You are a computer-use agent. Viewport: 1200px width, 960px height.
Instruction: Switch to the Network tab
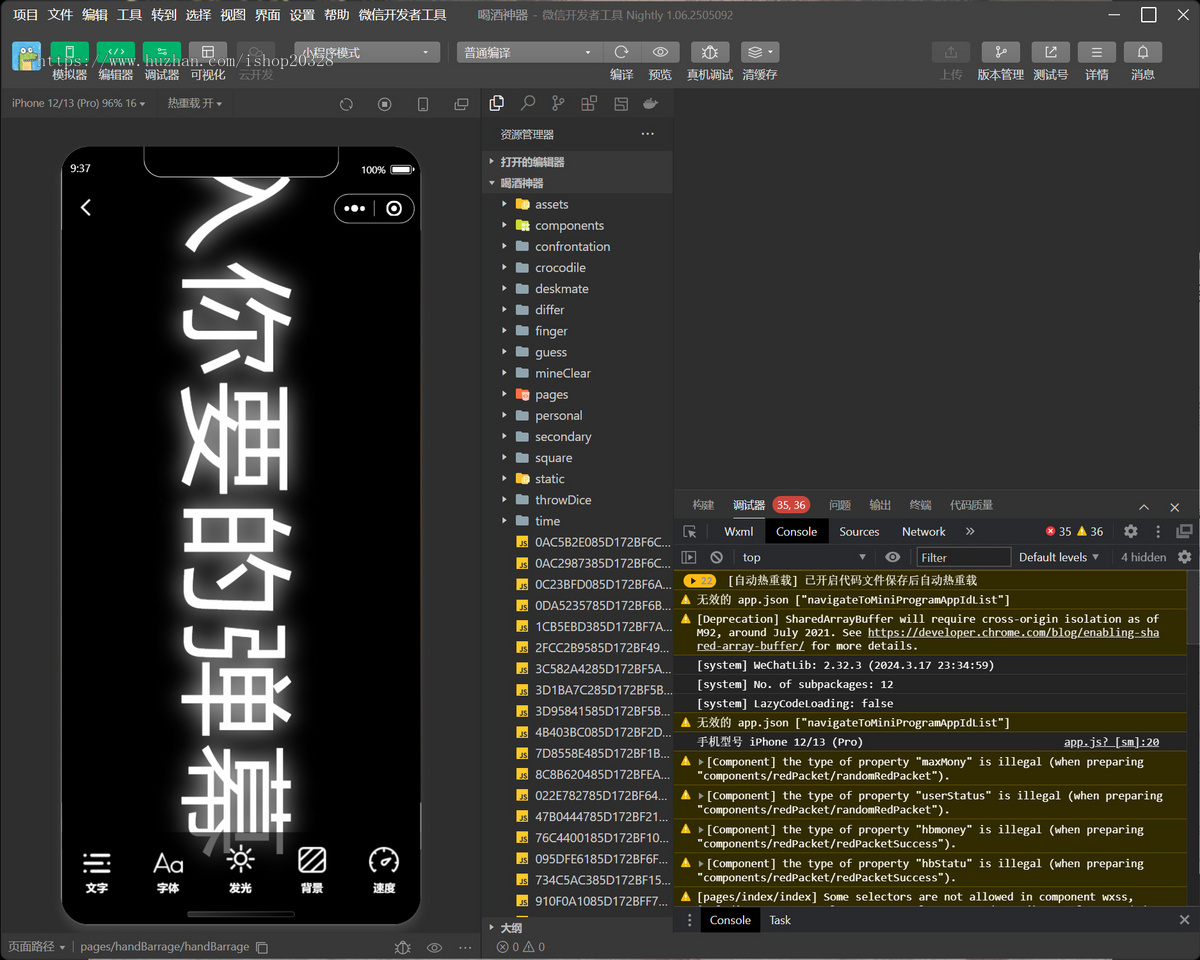coord(923,532)
